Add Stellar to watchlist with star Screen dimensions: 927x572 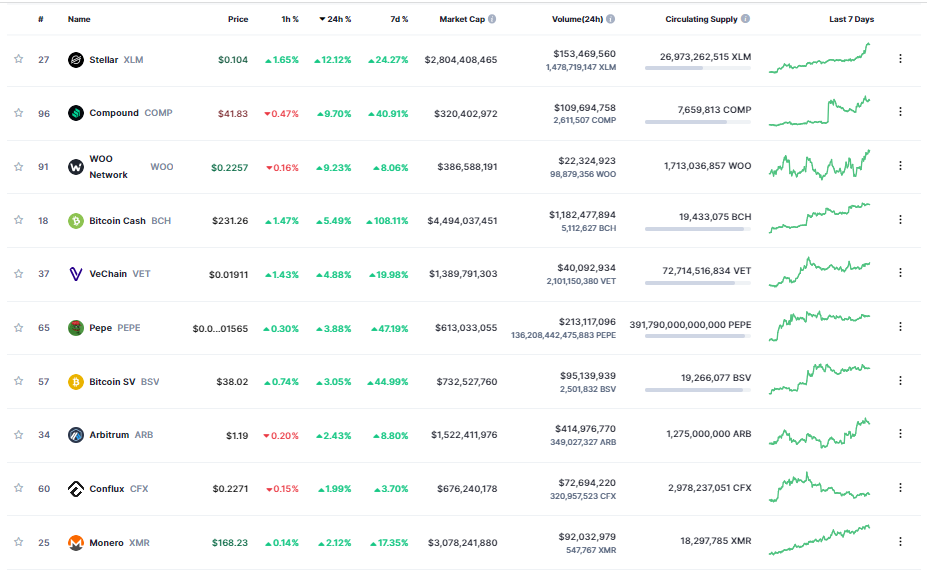pyautogui.click(x=19, y=59)
